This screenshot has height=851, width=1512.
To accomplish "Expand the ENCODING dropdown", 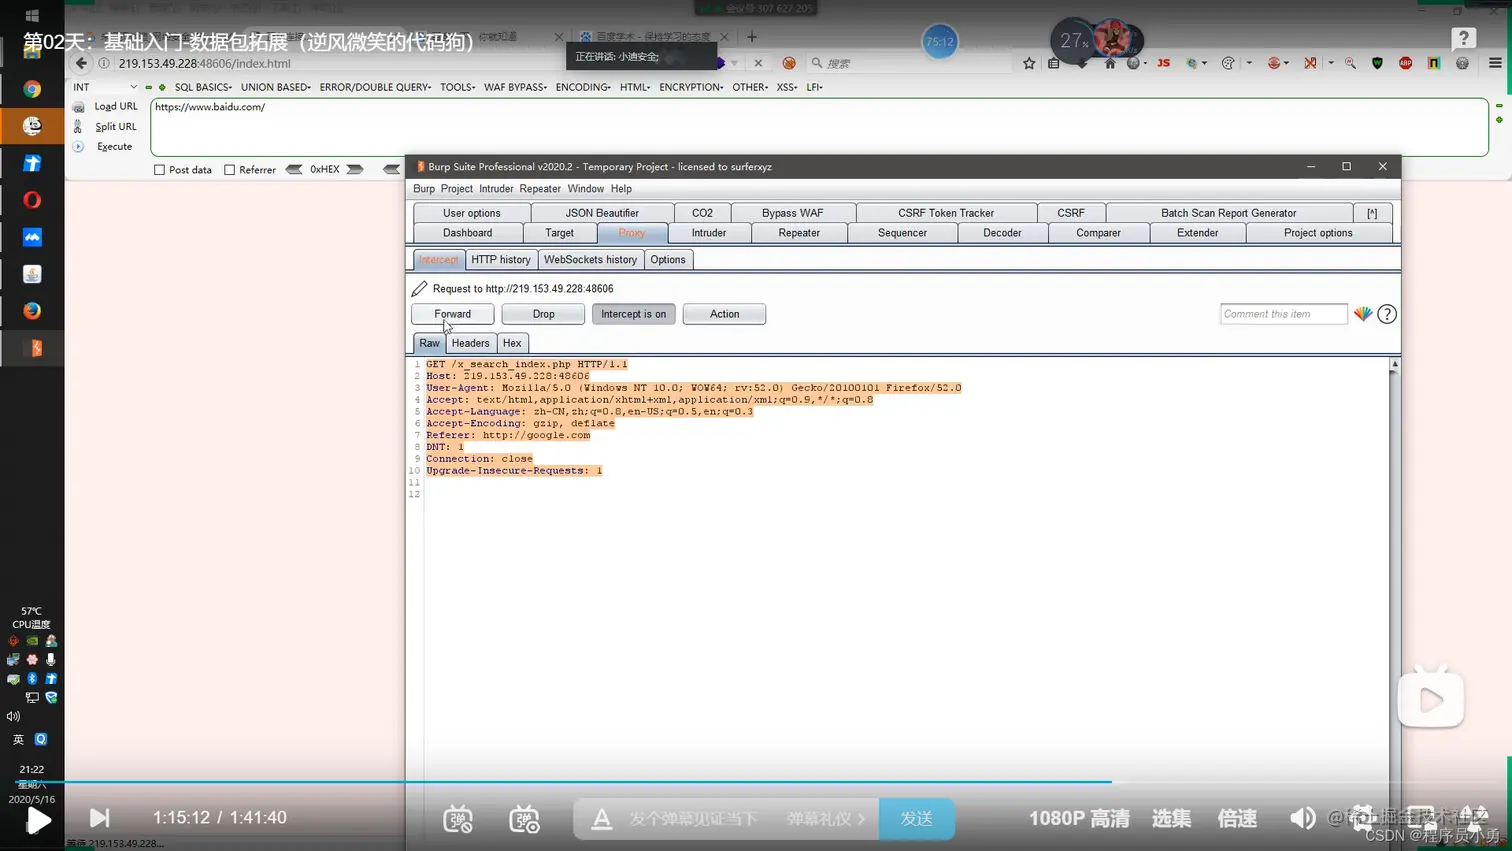I will [x=583, y=87].
